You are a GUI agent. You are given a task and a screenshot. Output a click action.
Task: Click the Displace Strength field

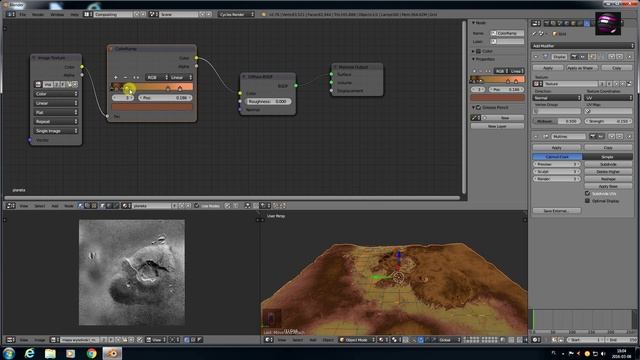click(x=609, y=121)
